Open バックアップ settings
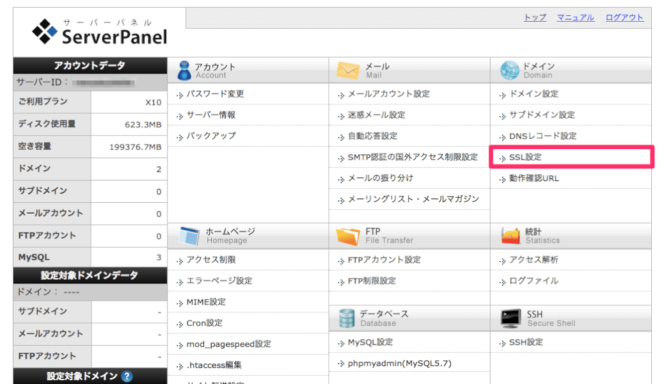The width and height of the screenshot is (664, 384). click(x=211, y=136)
